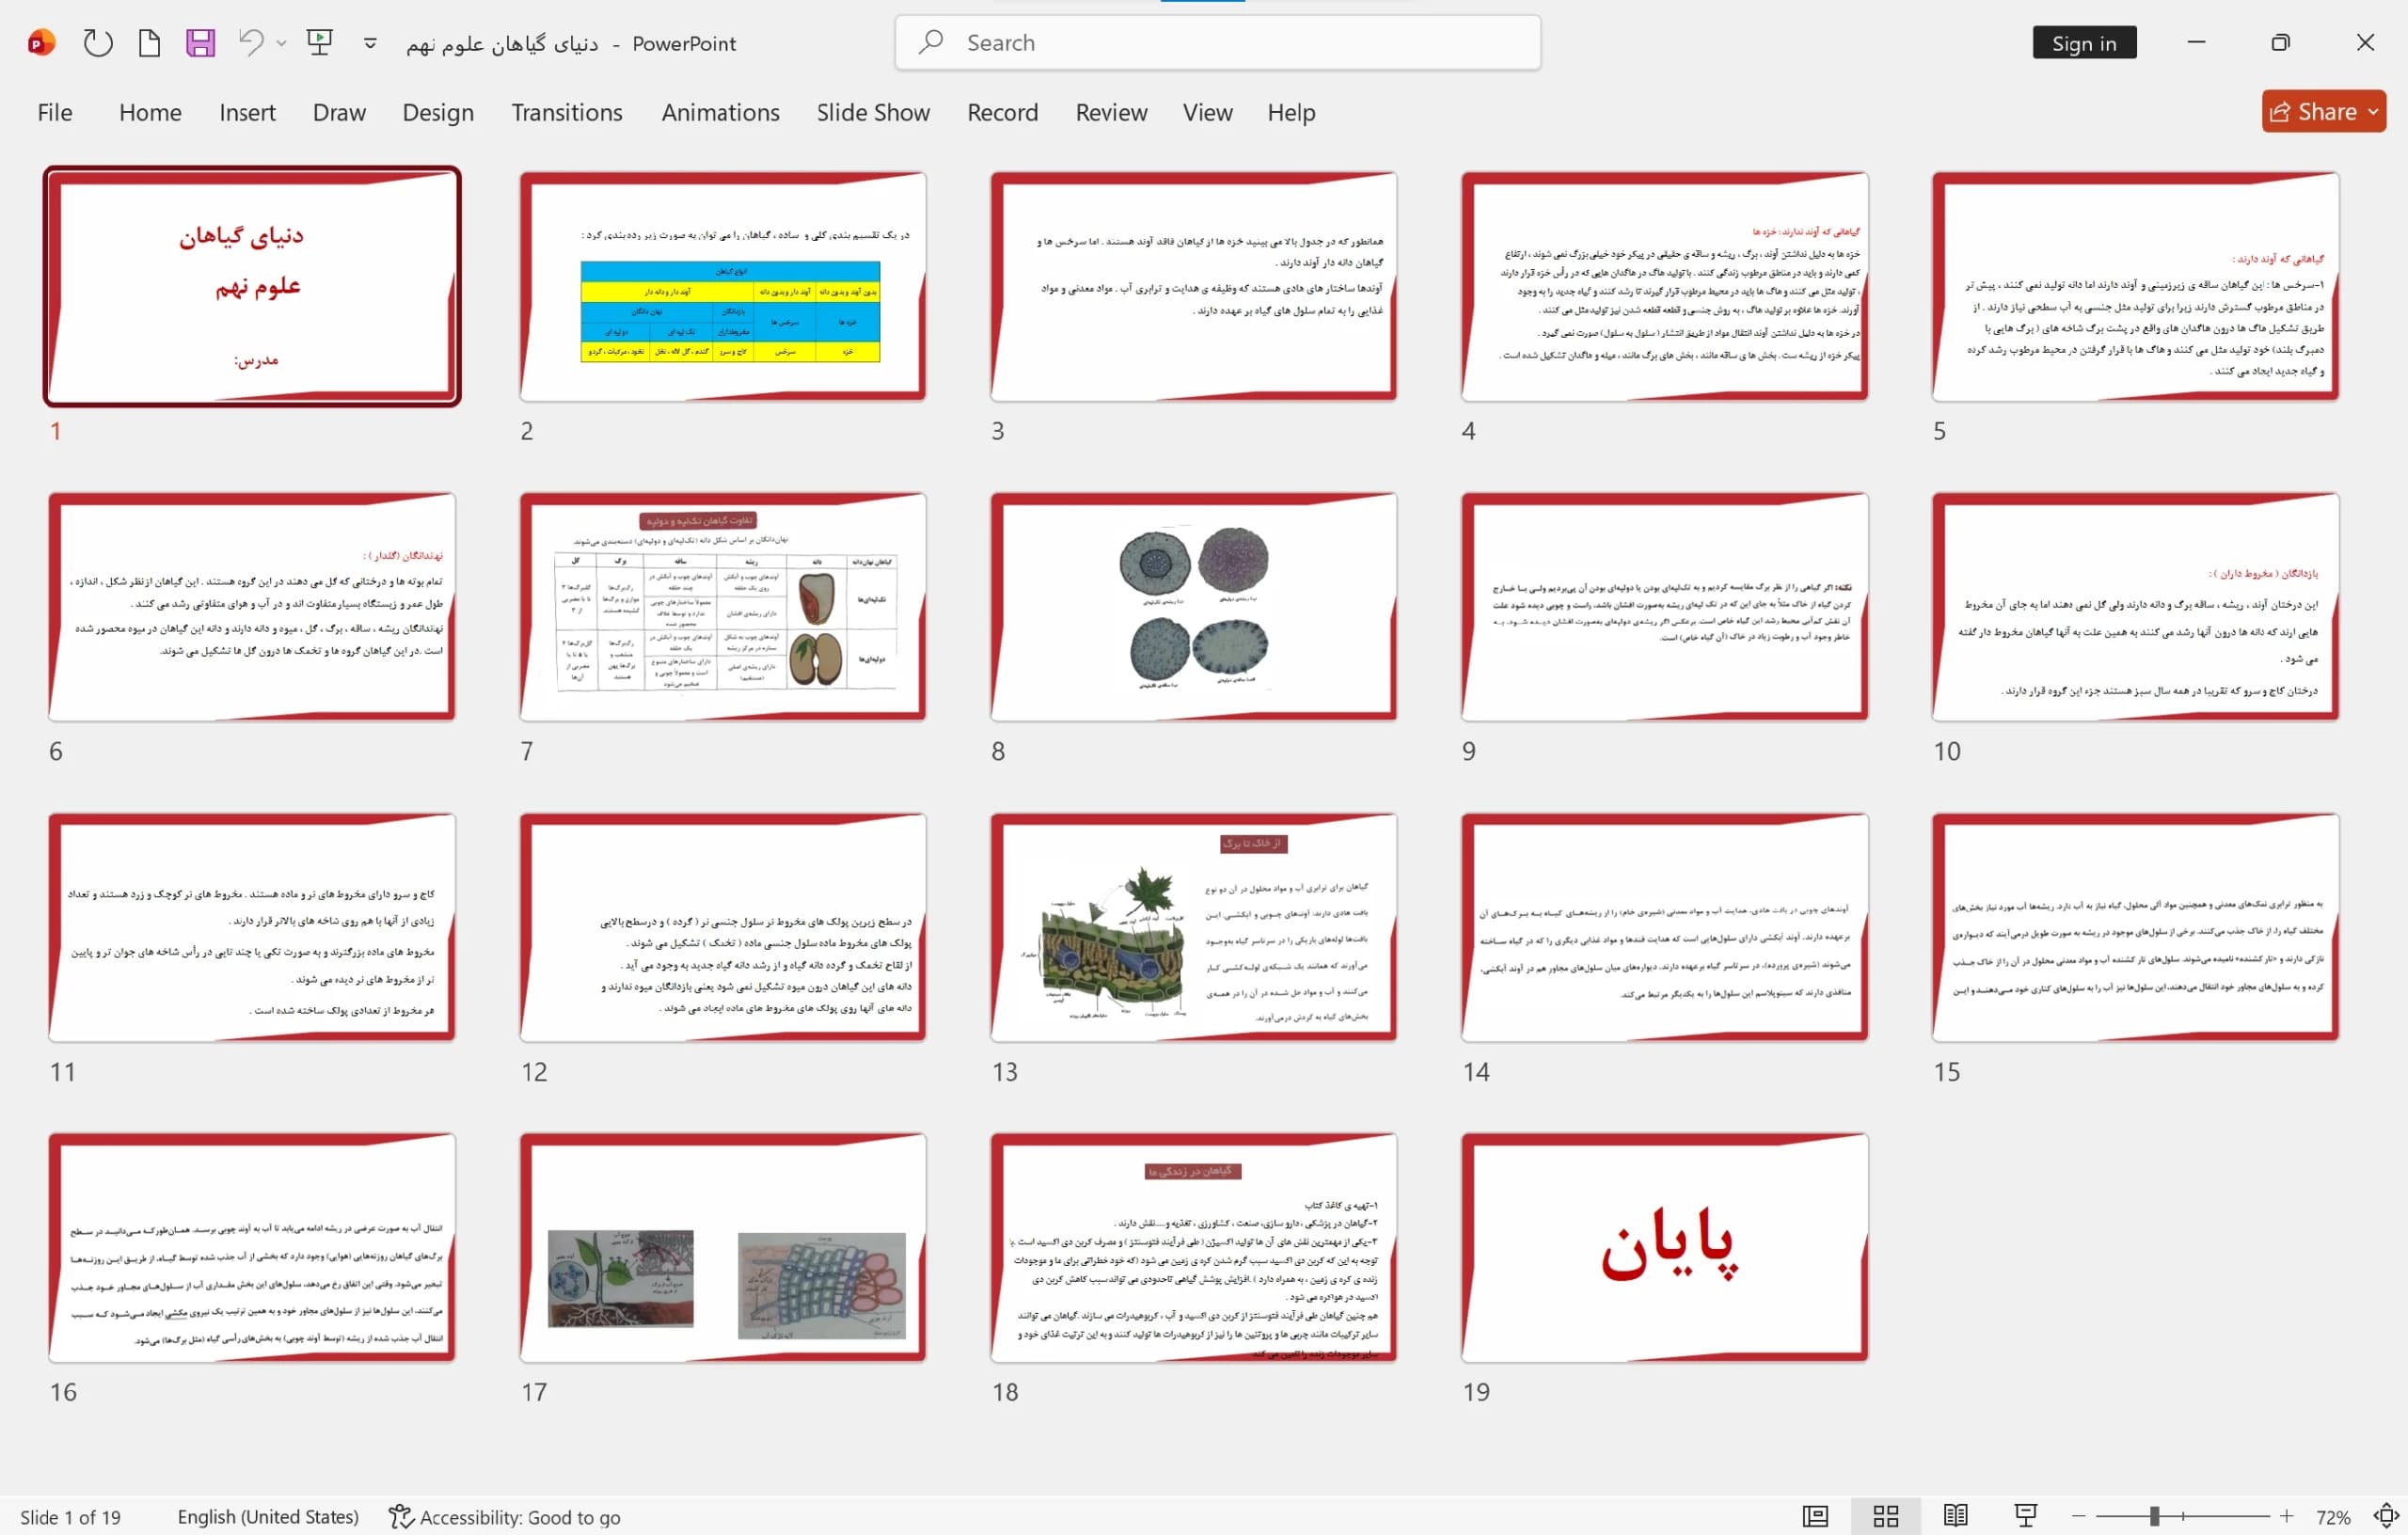Image resolution: width=2408 pixels, height=1535 pixels.
Task: Click into the Search box
Action: [x=1217, y=43]
